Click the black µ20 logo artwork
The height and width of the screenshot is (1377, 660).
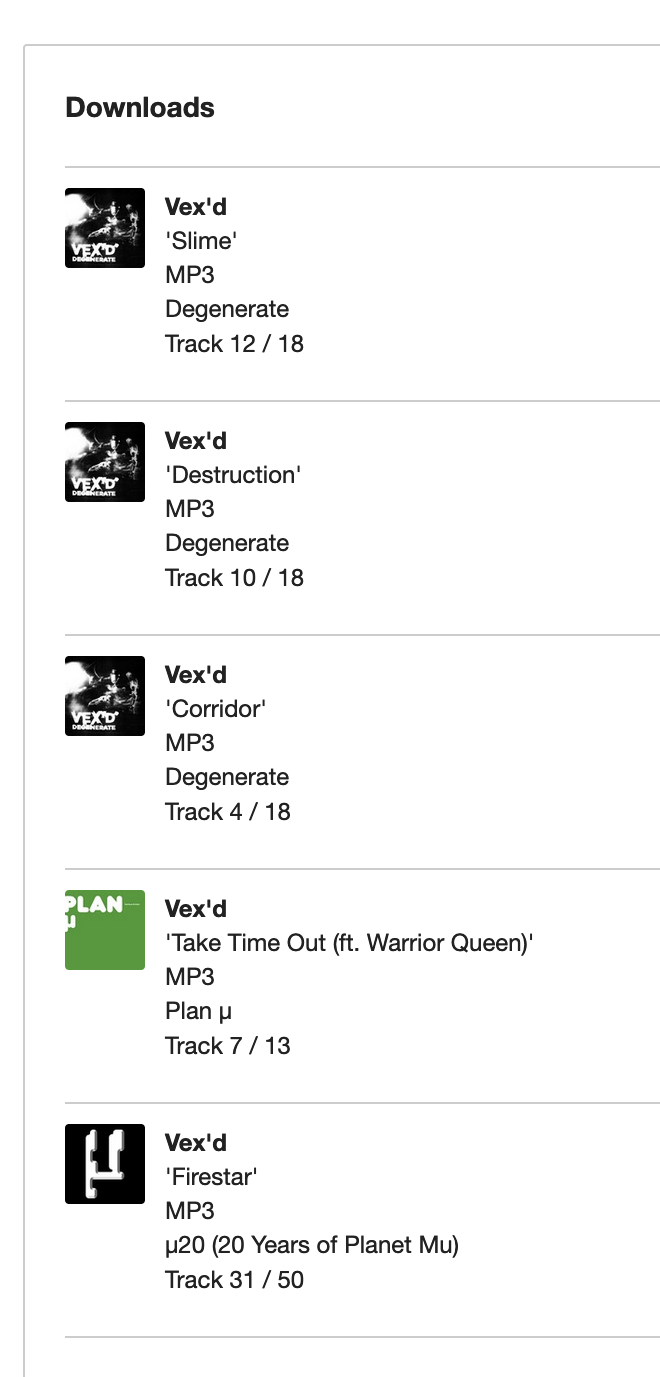pos(105,1164)
